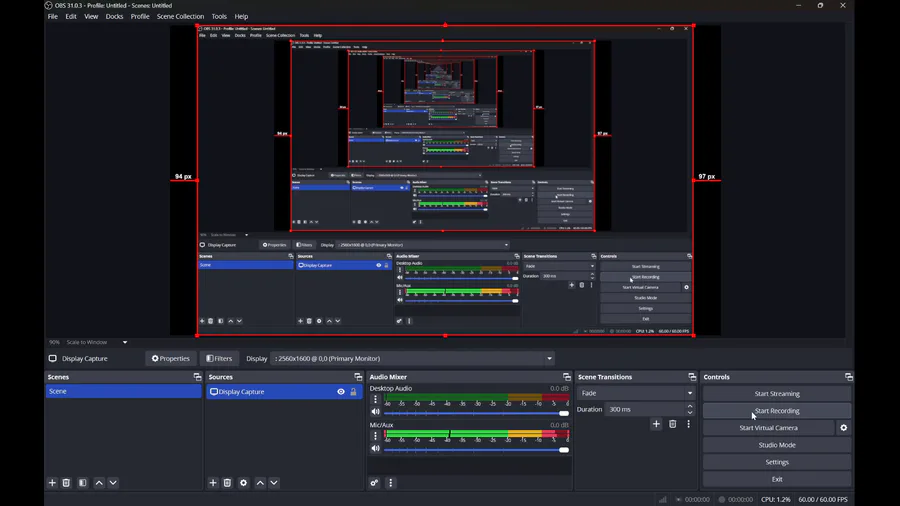The height and width of the screenshot is (506, 900).
Task: Open virtual camera settings gear
Action: (843, 428)
